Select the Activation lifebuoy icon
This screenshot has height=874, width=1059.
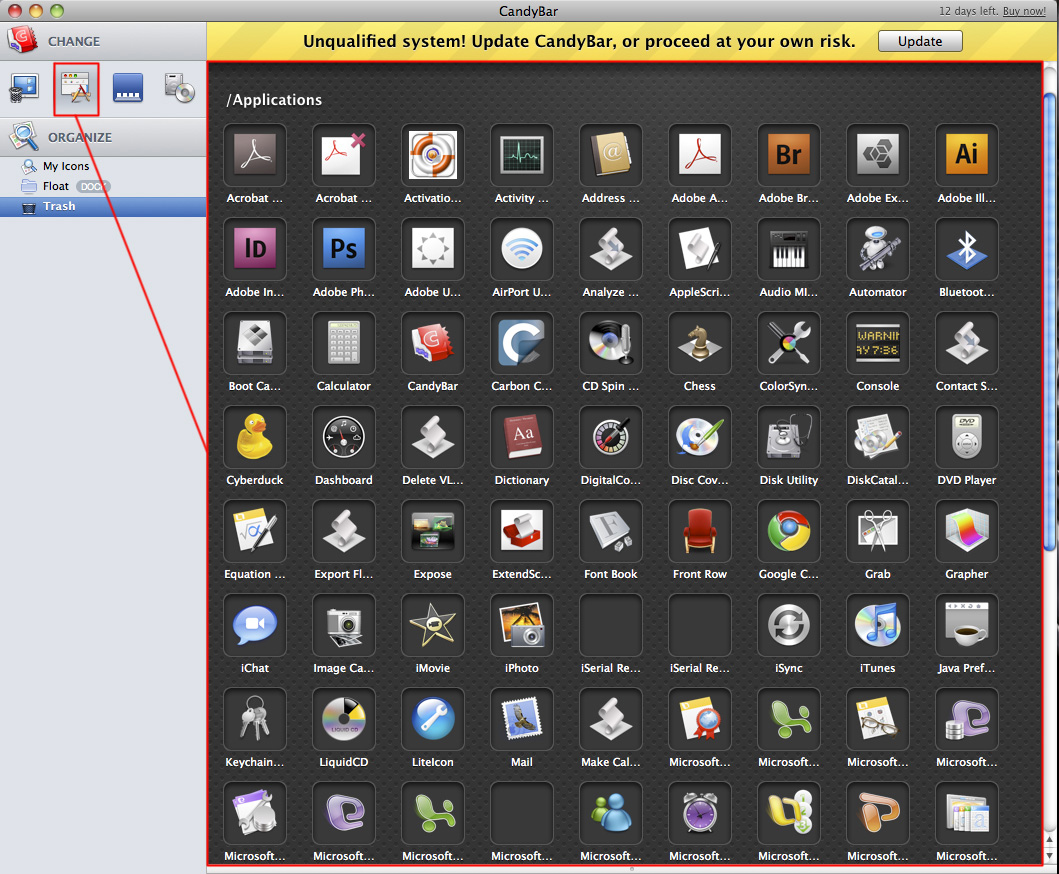[432, 155]
